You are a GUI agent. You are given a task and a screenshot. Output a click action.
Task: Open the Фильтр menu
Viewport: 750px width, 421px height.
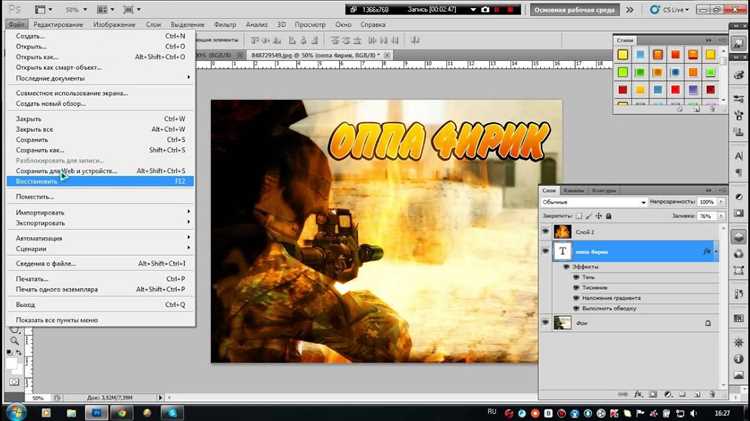point(225,24)
